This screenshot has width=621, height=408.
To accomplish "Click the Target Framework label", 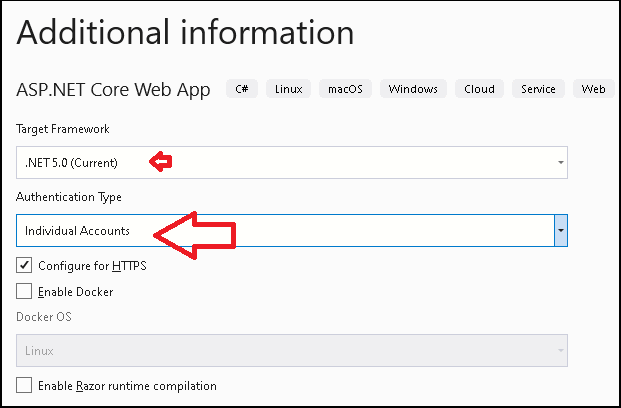I will click(x=63, y=129).
